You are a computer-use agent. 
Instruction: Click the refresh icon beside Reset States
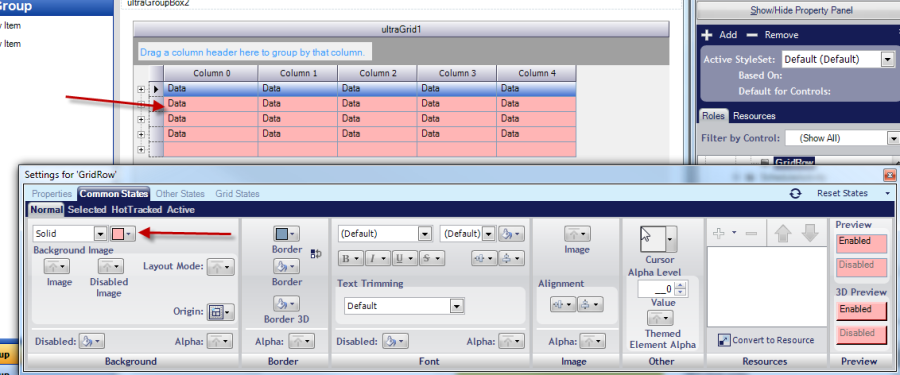point(796,194)
